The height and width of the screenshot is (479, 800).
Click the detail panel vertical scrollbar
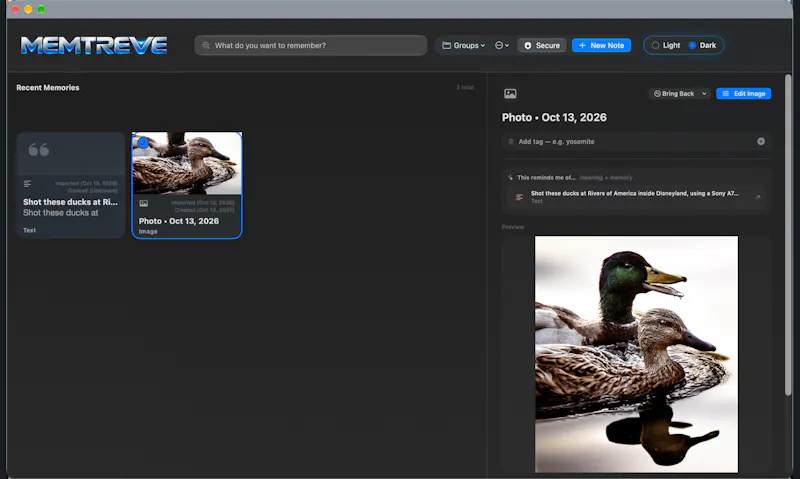click(788, 235)
